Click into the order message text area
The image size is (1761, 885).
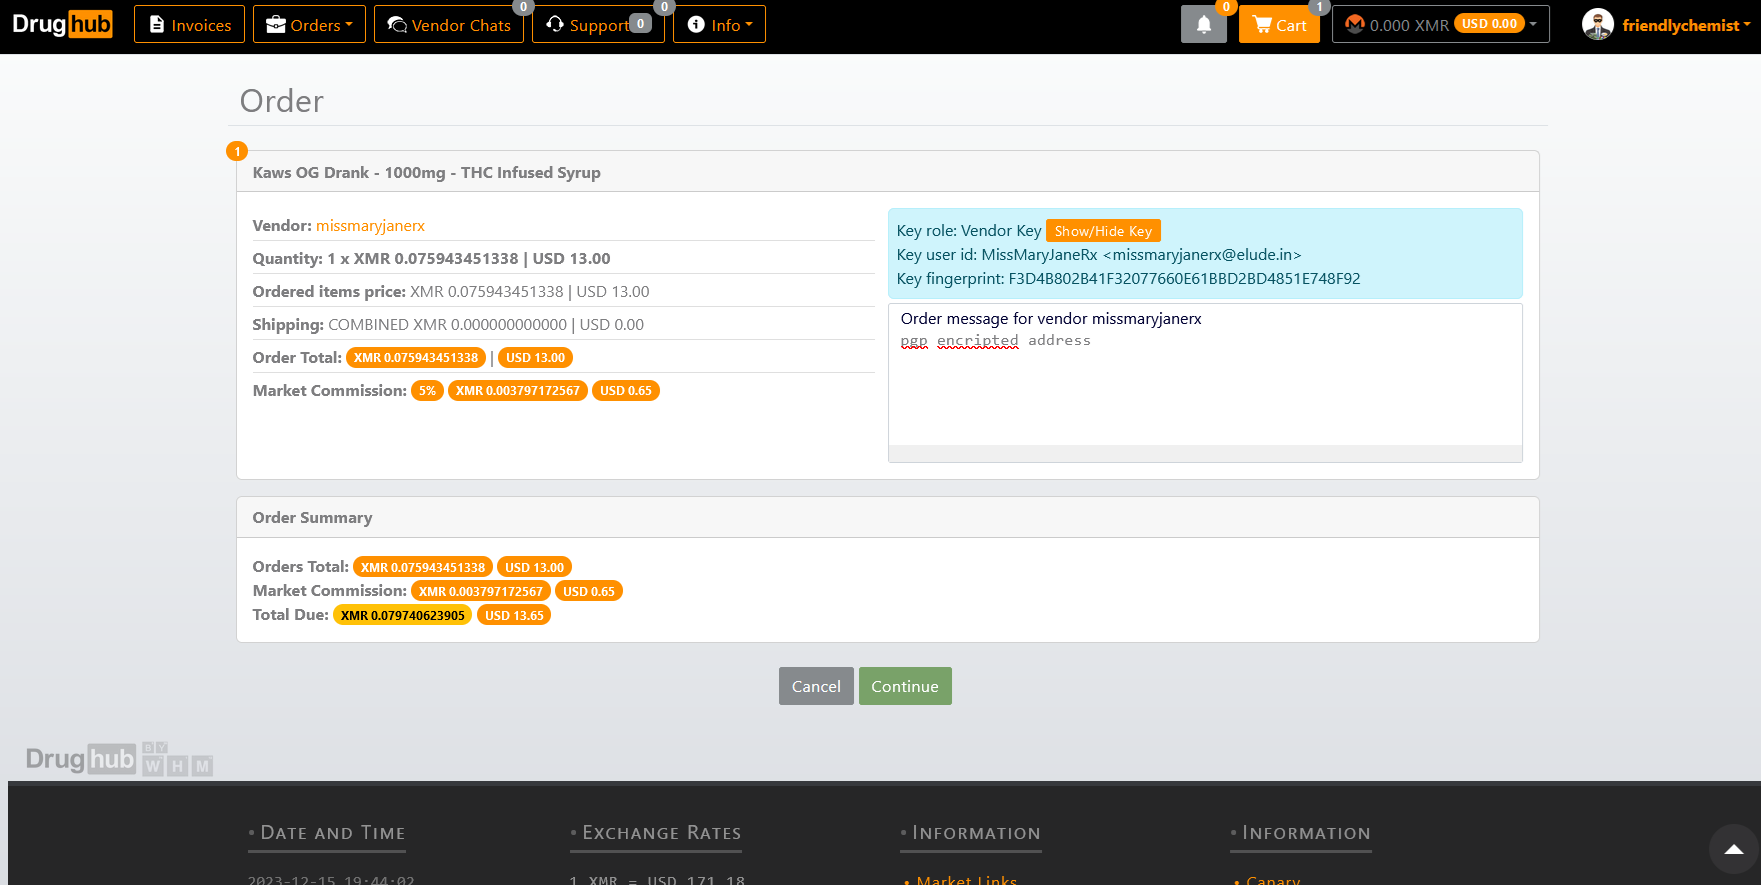click(x=1205, y=382)
